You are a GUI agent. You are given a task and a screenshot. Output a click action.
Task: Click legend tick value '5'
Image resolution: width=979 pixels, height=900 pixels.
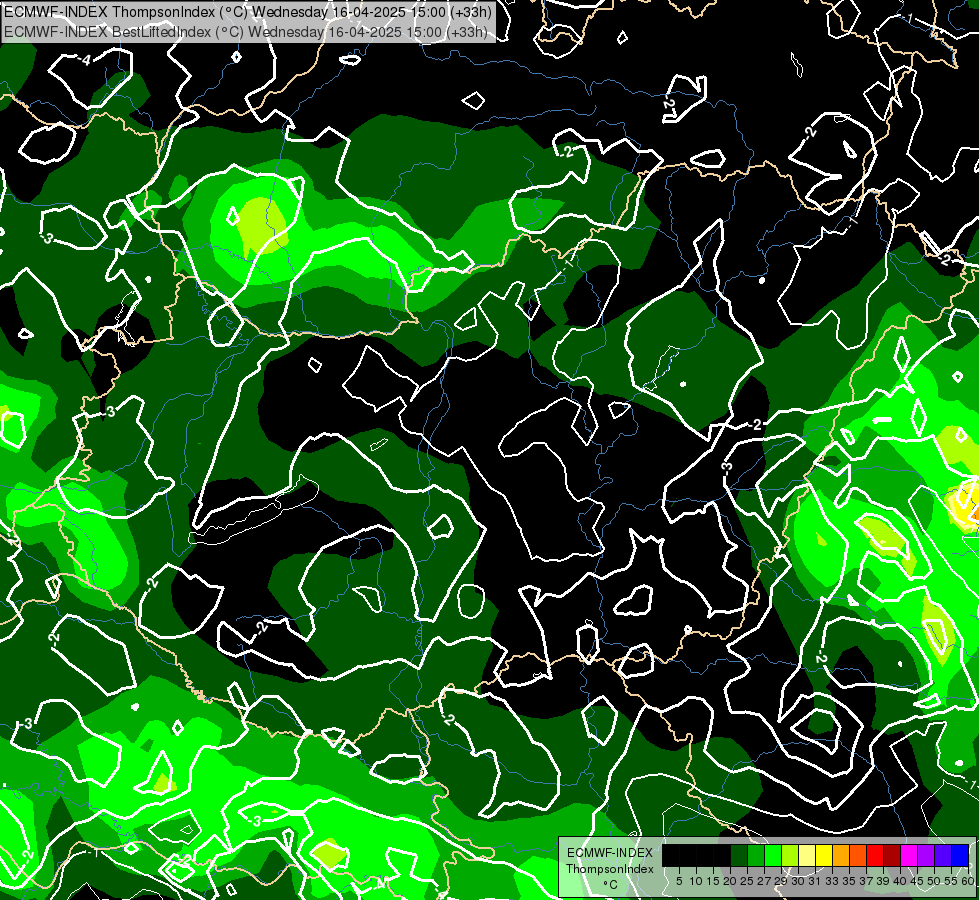click(679, 881)
